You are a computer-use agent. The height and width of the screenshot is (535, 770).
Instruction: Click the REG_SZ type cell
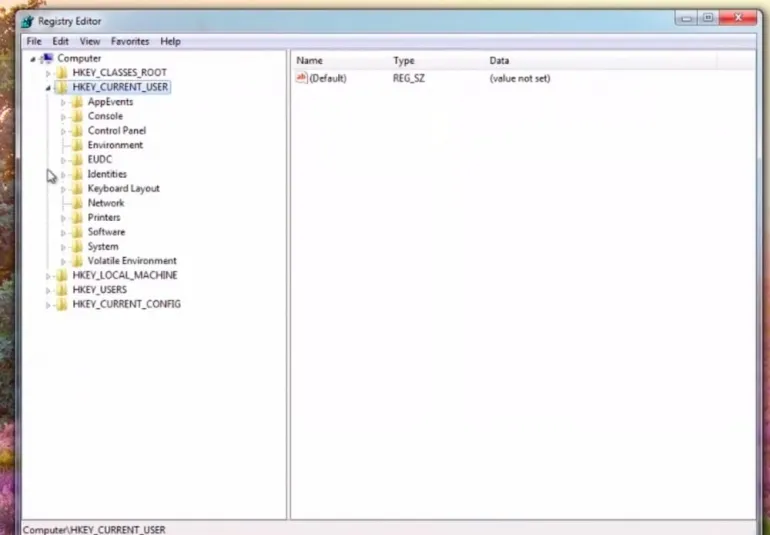(409, 79)
